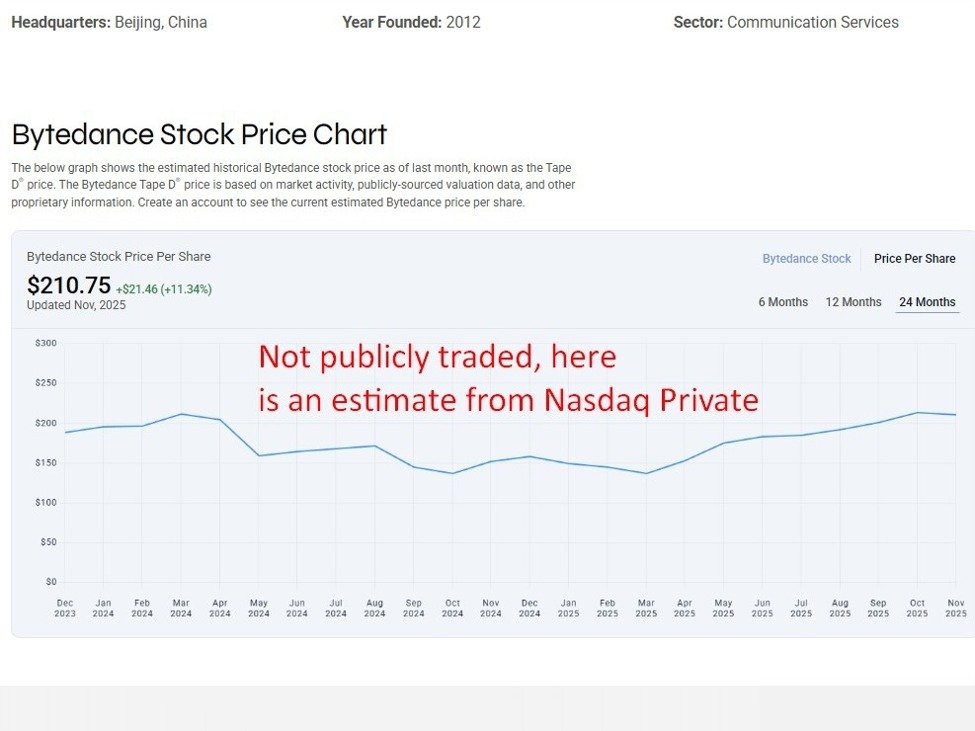The width and height of the screenshot is (975, 731).
Task: Click the Year Founded: 2012 text
Action: [x=411, y=22]
